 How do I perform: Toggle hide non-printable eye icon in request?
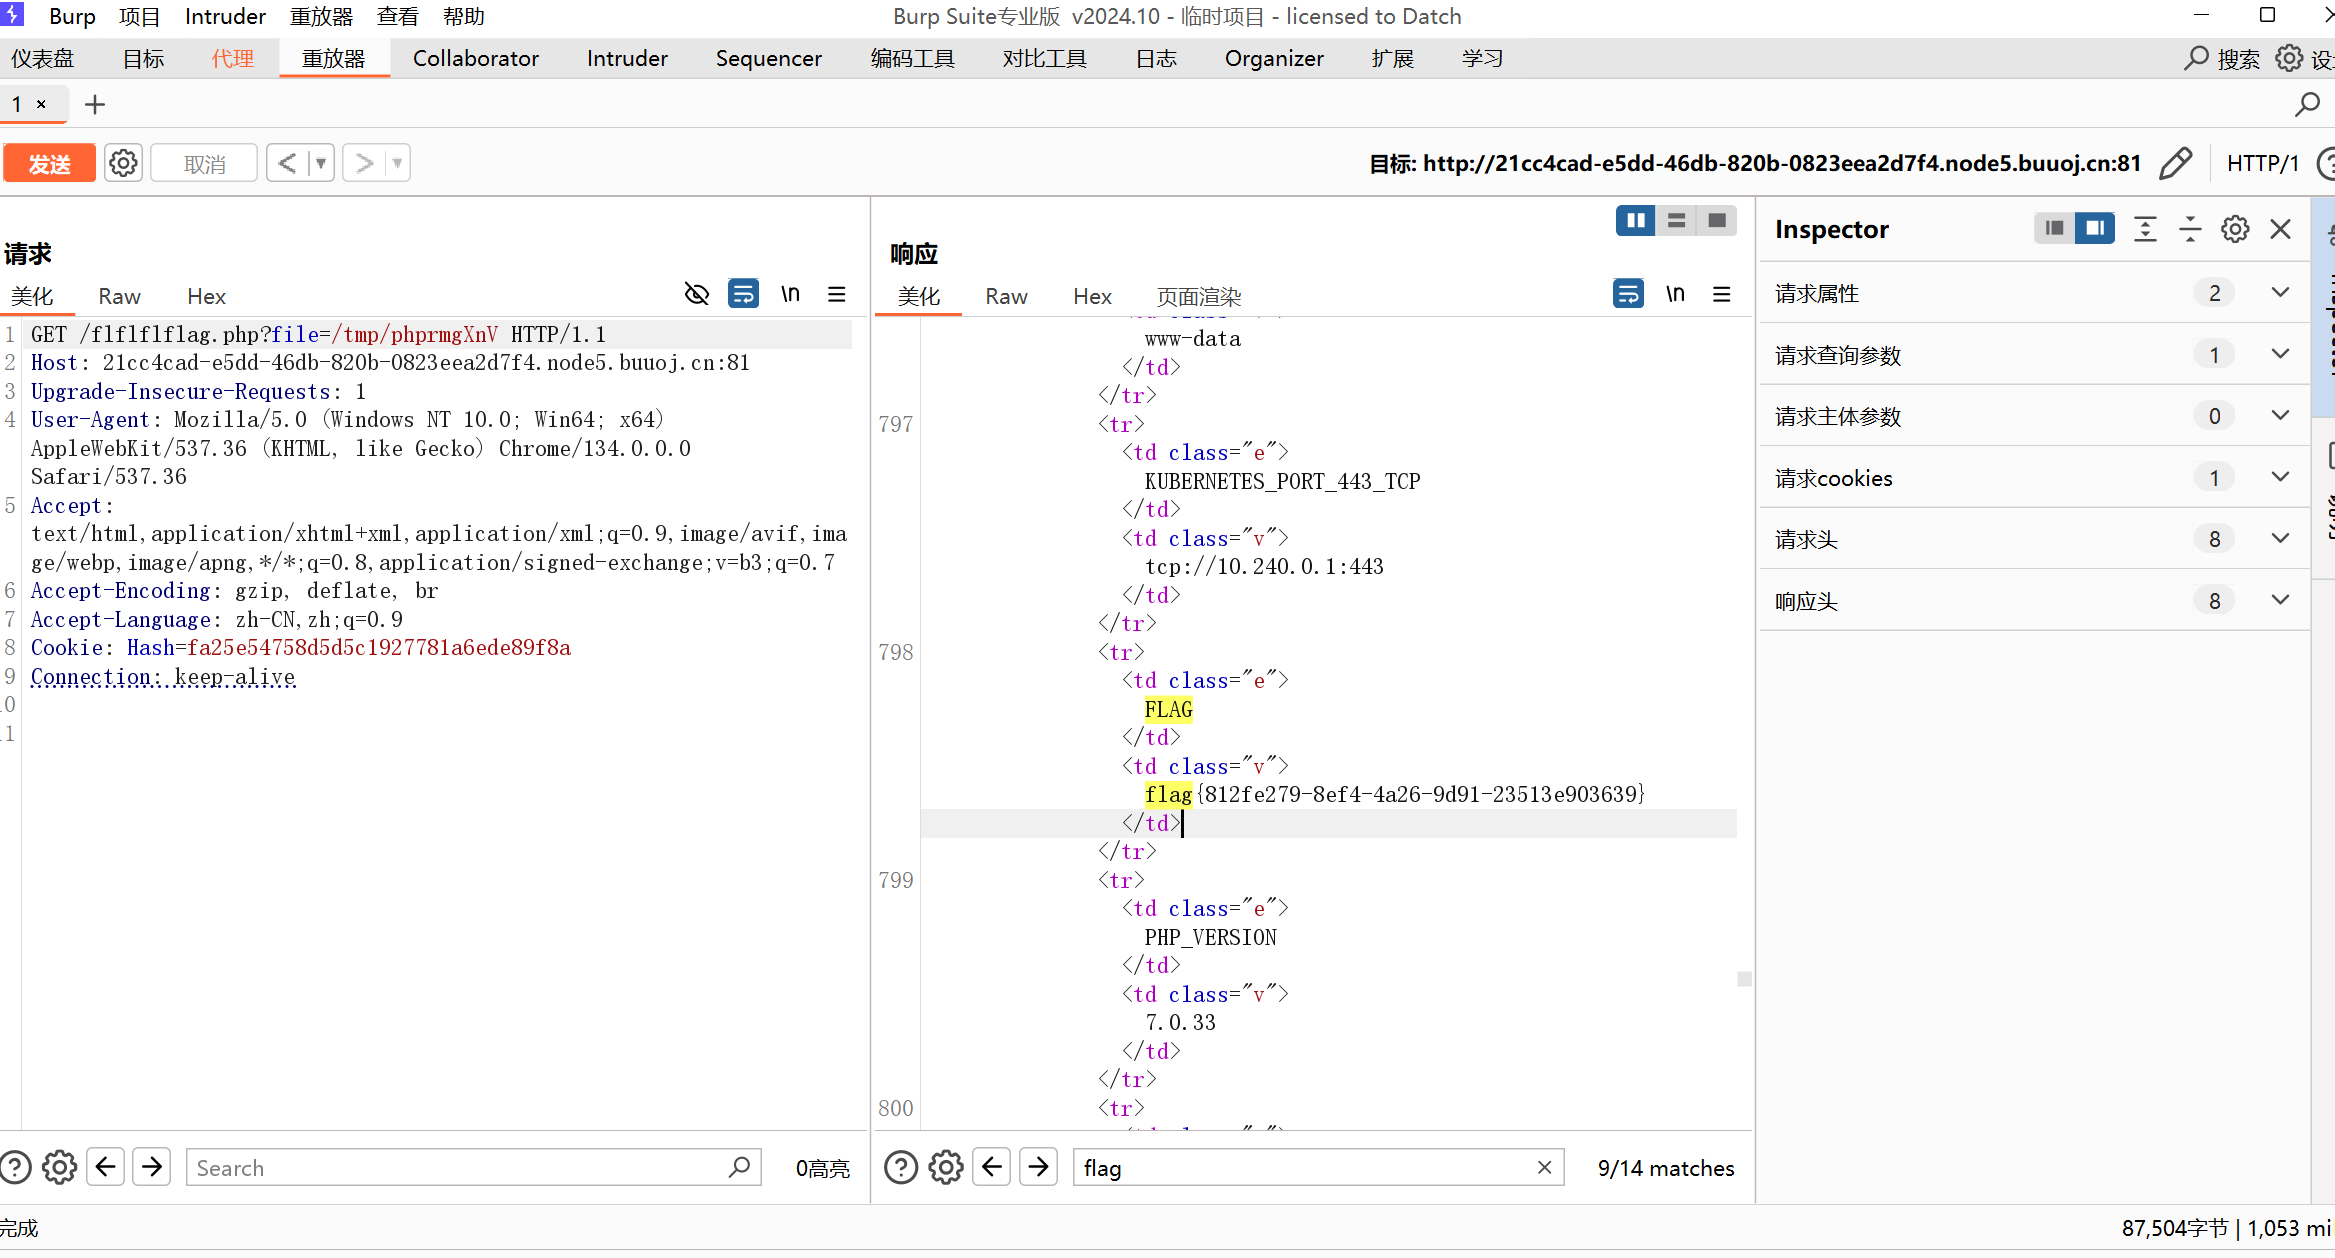[696, 294]
